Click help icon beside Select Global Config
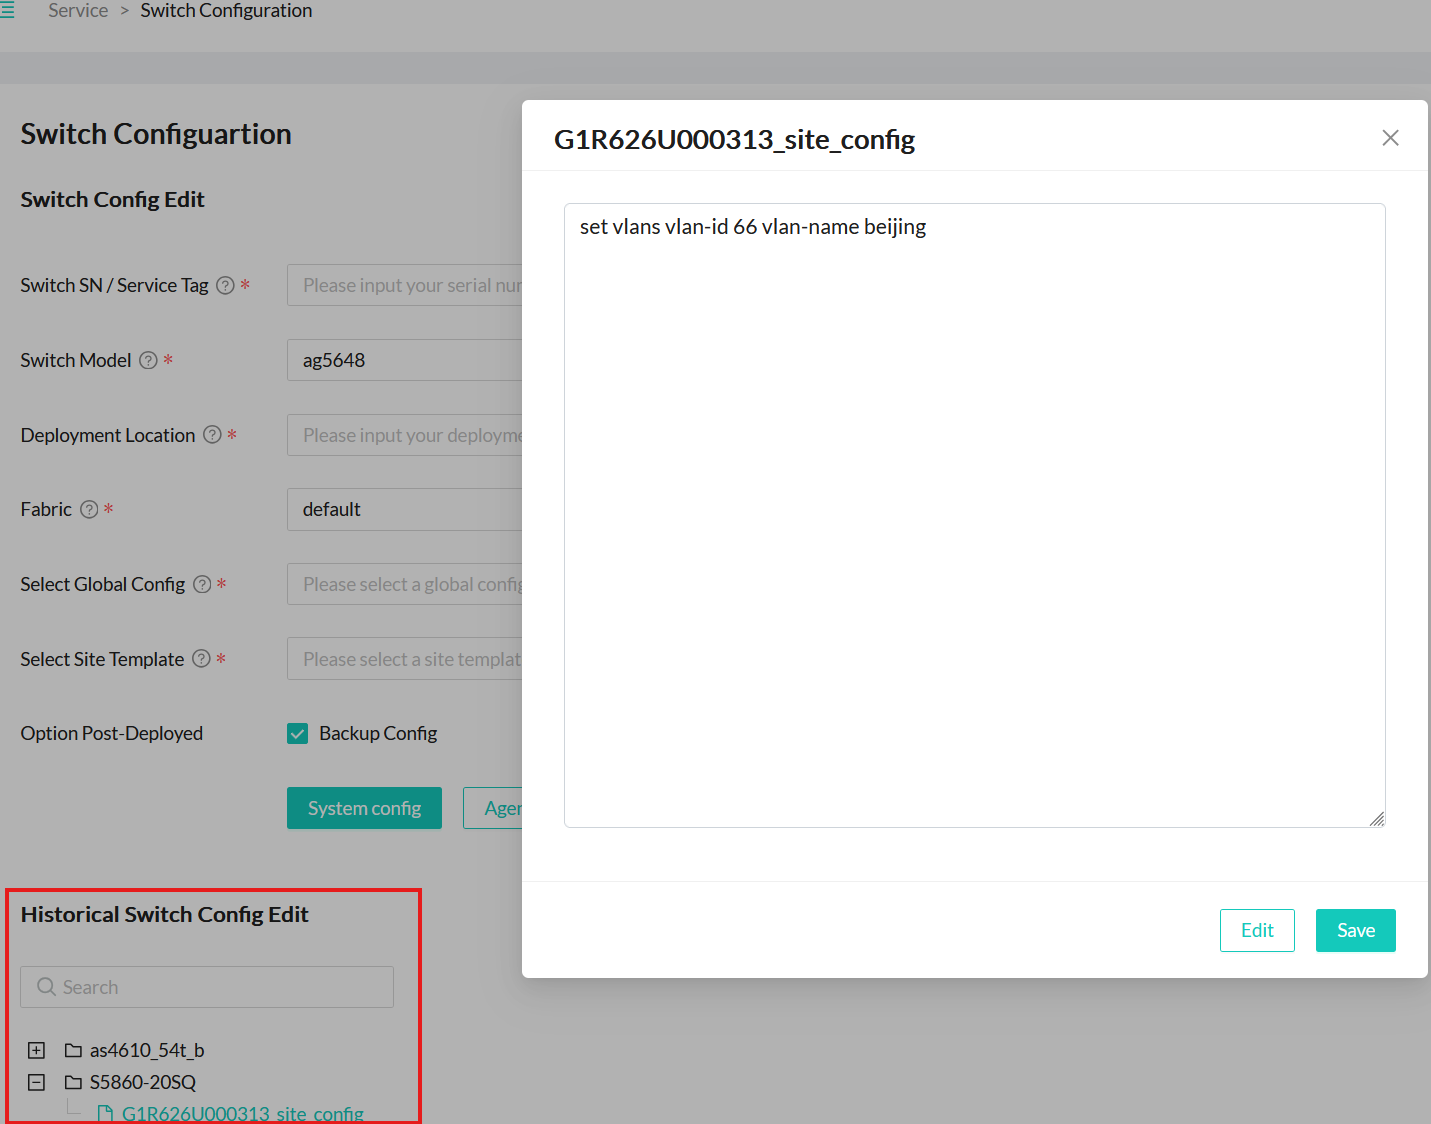Image resolution: width=1431 pixels, height=1124 pixels. 202,585
